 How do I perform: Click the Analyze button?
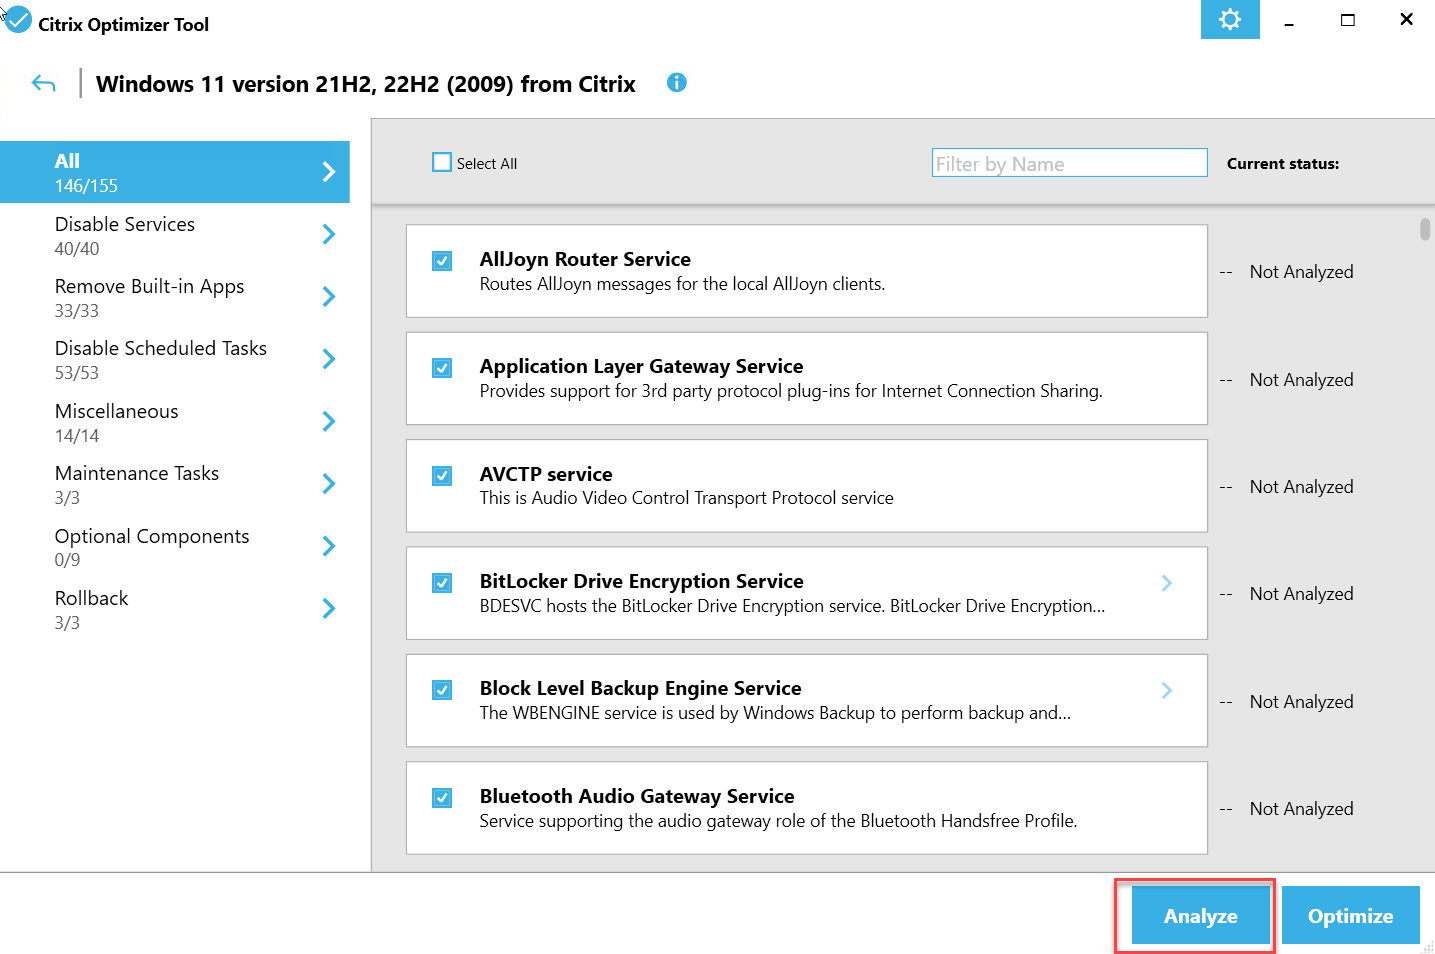click(x=1200, y=915)
